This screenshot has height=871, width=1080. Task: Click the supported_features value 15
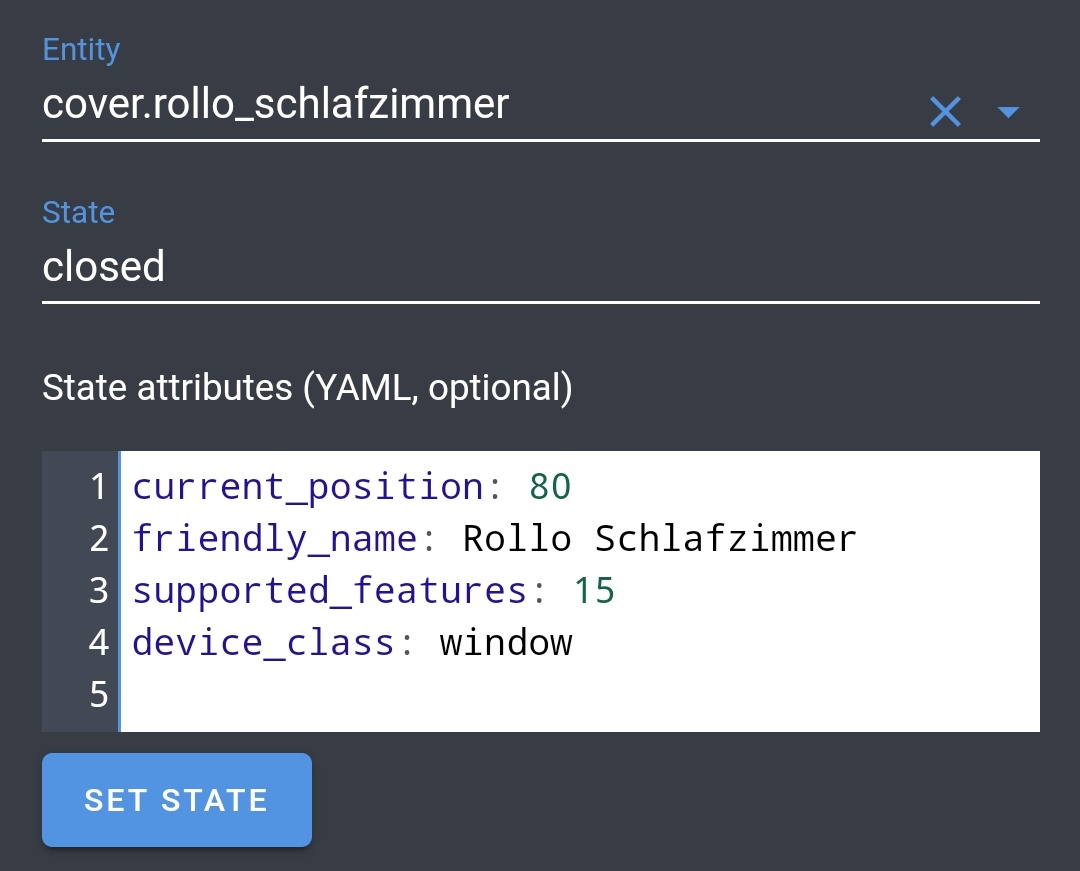[x=594, y=591]
